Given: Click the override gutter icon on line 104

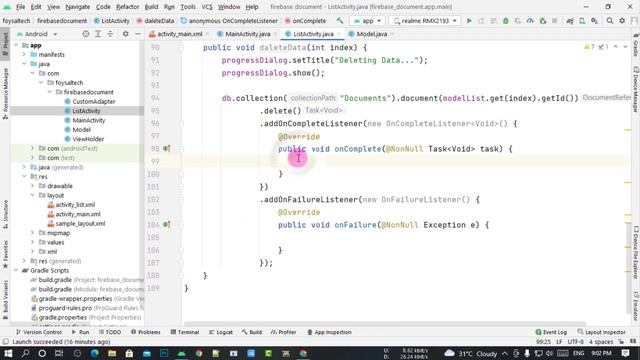Looking at the screenshot, I should (167, 224).
